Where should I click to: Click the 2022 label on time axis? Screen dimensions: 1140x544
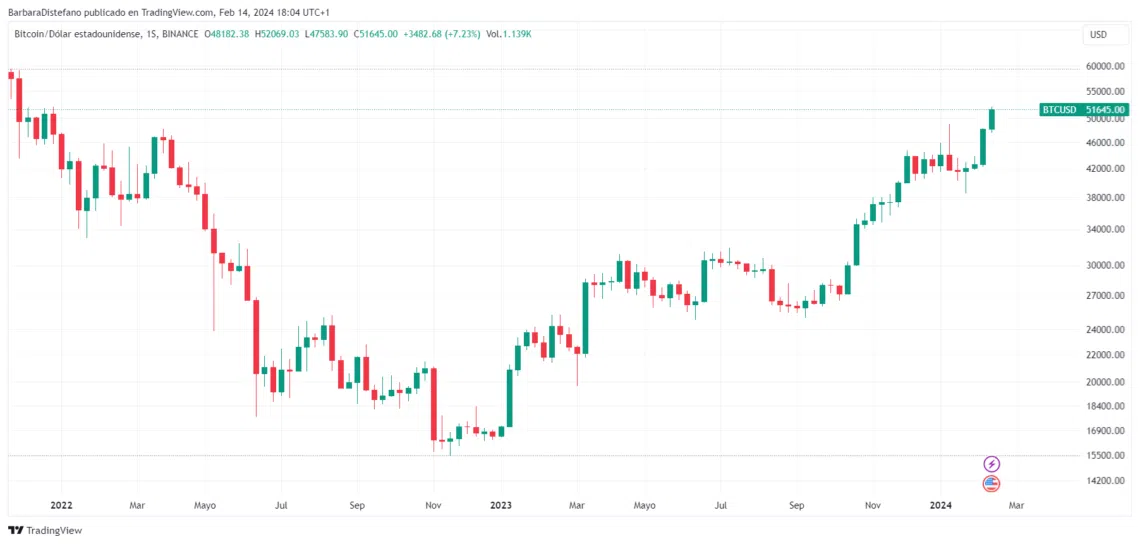click(61, 505)
